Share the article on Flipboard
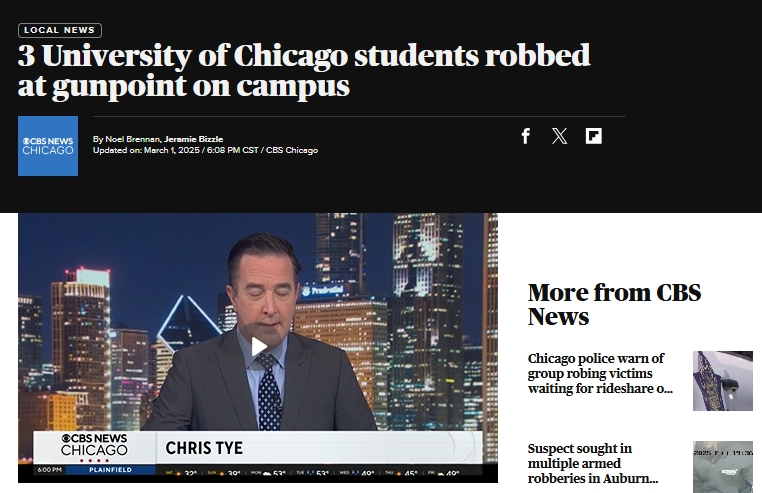This screenshot has width=762, height=493. tap(593, 136)
